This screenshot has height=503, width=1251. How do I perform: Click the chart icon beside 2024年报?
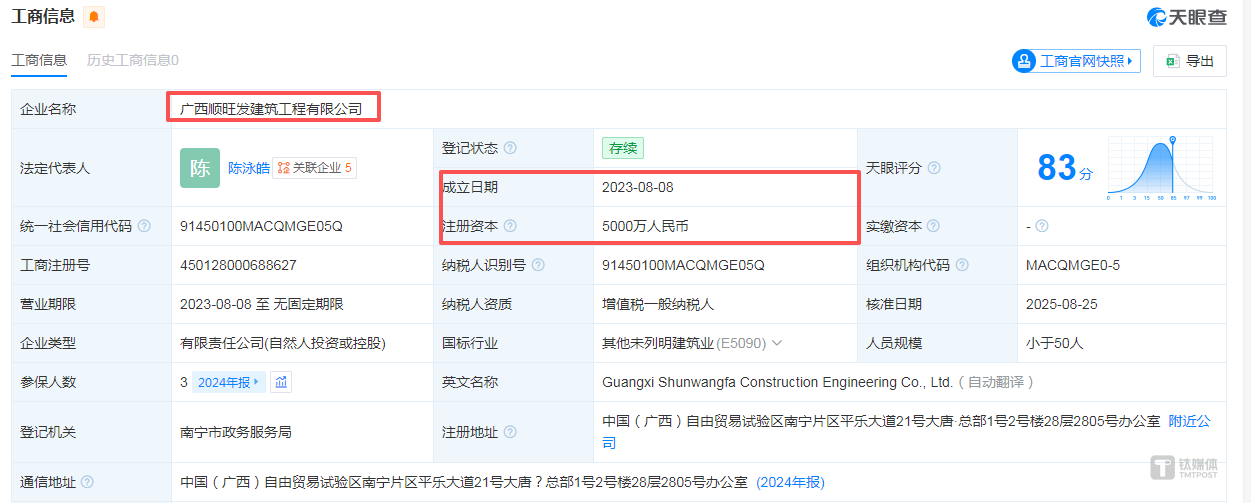281,382
